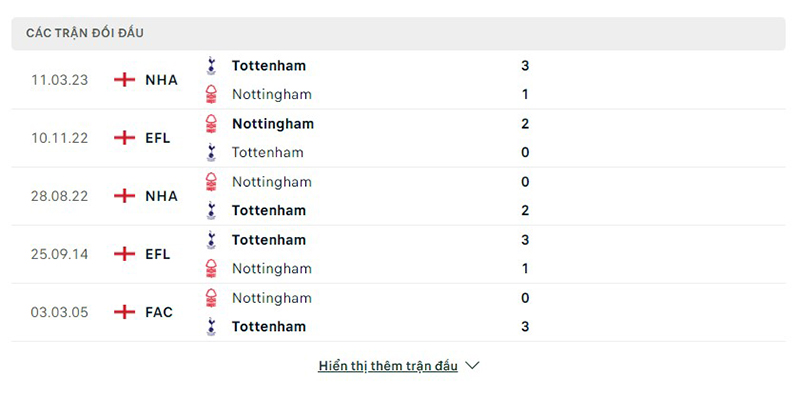
Task: Click Tottenham crest in 25.09.14 match
Action: [211, 240]
